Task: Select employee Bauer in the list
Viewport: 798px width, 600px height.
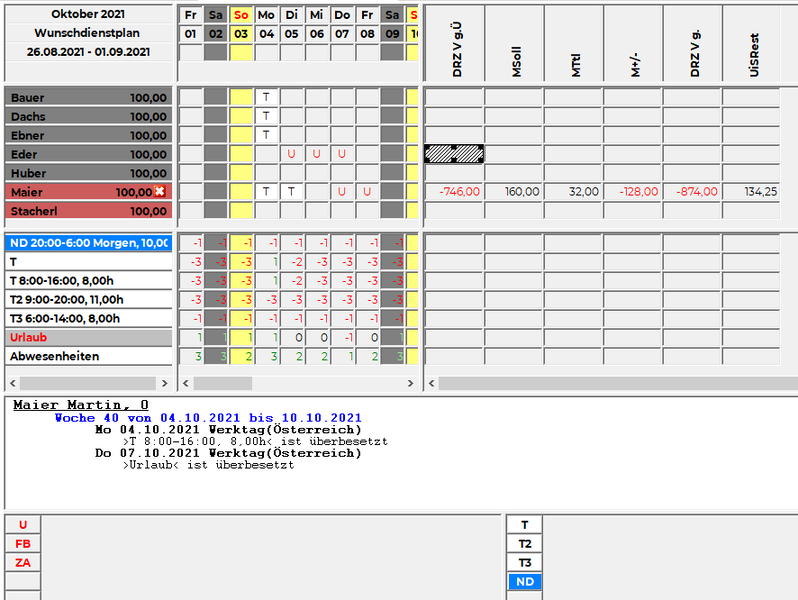Action: click(88, 97)
